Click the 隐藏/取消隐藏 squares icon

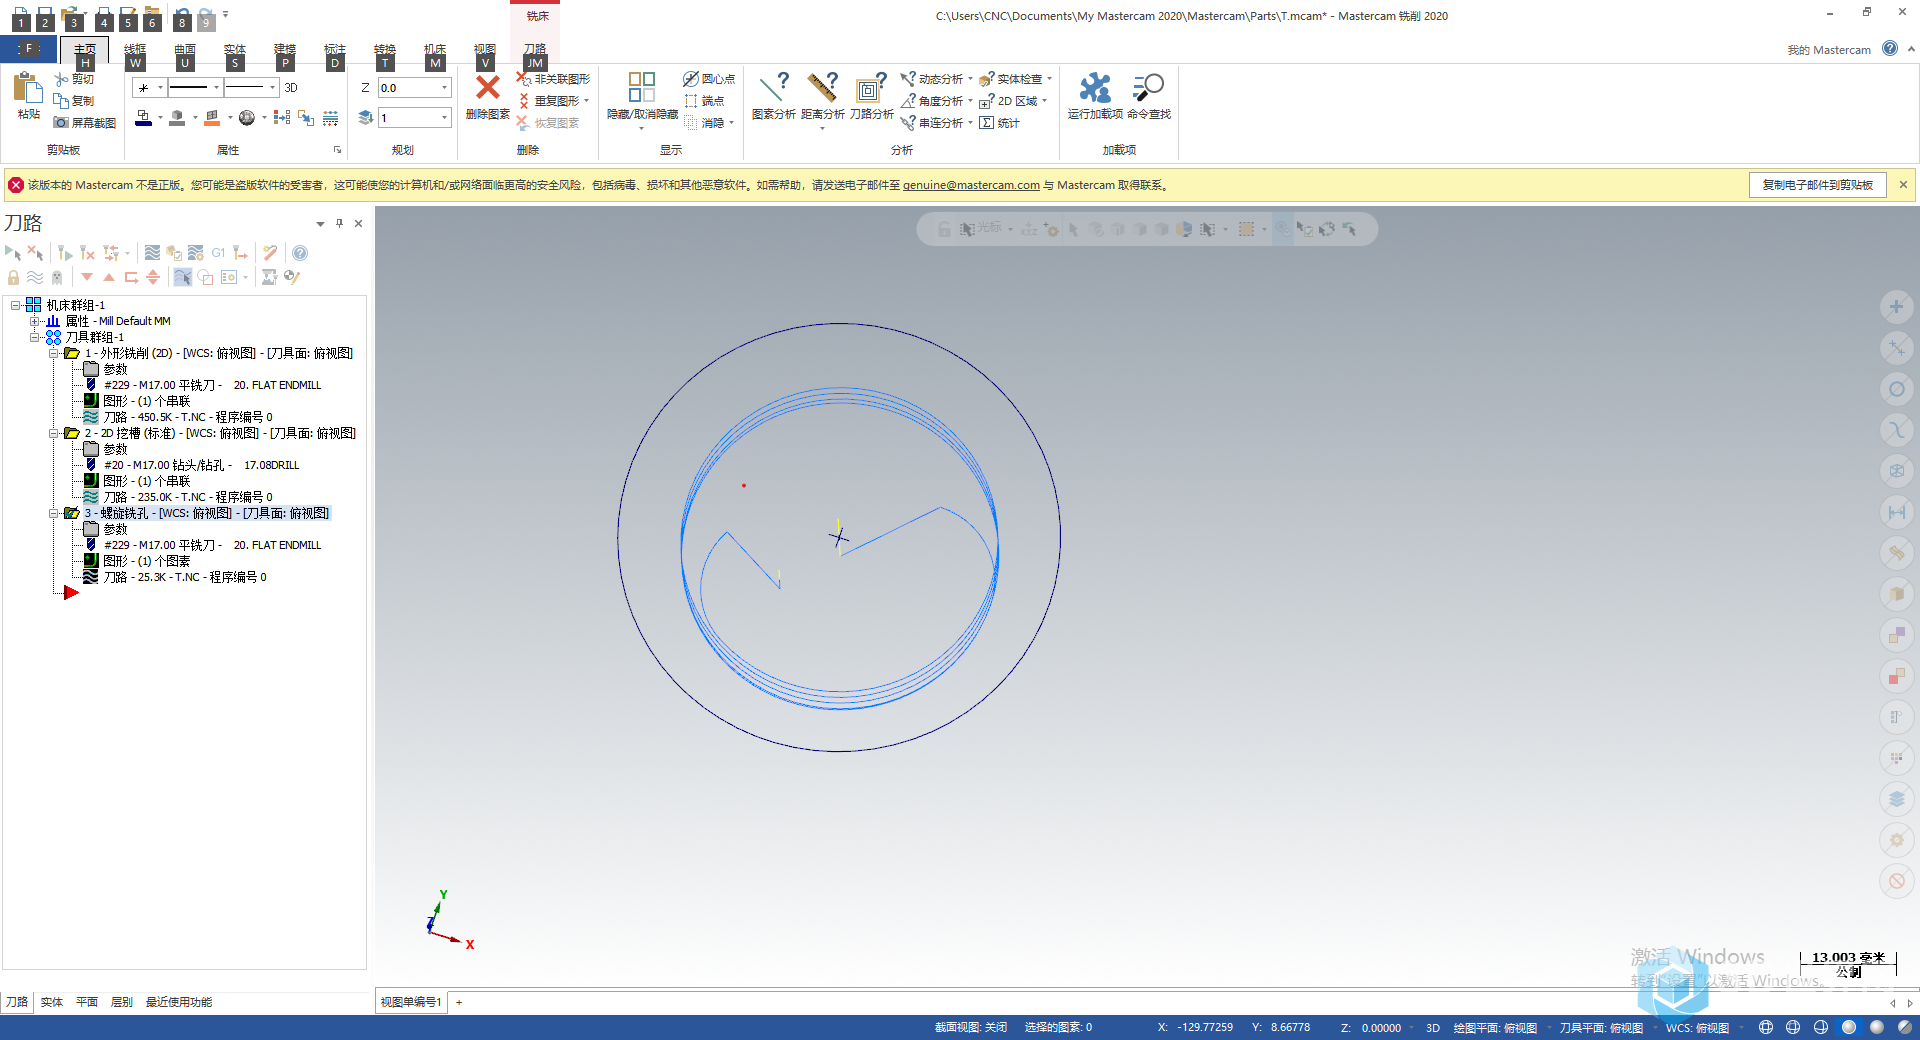tap(642, 87)
